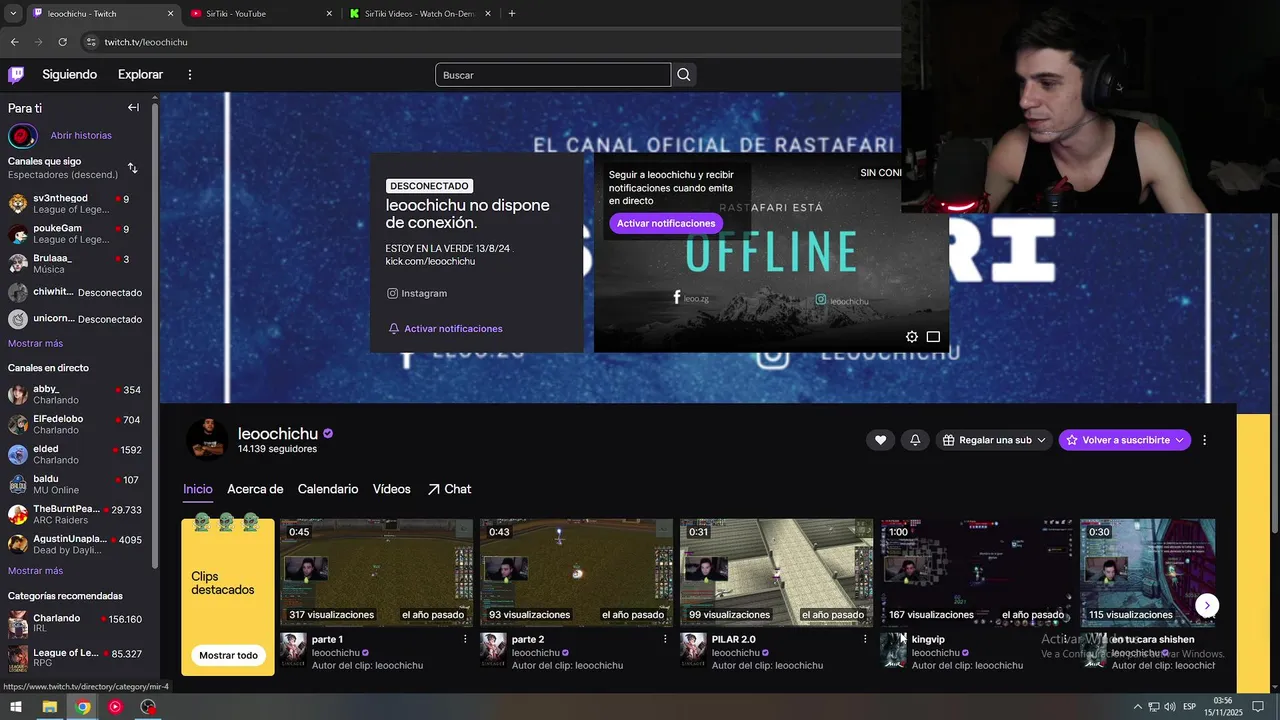The image size is (1280, 720).
Task: Open the ESP language indicator
Action: point(1189,707)
